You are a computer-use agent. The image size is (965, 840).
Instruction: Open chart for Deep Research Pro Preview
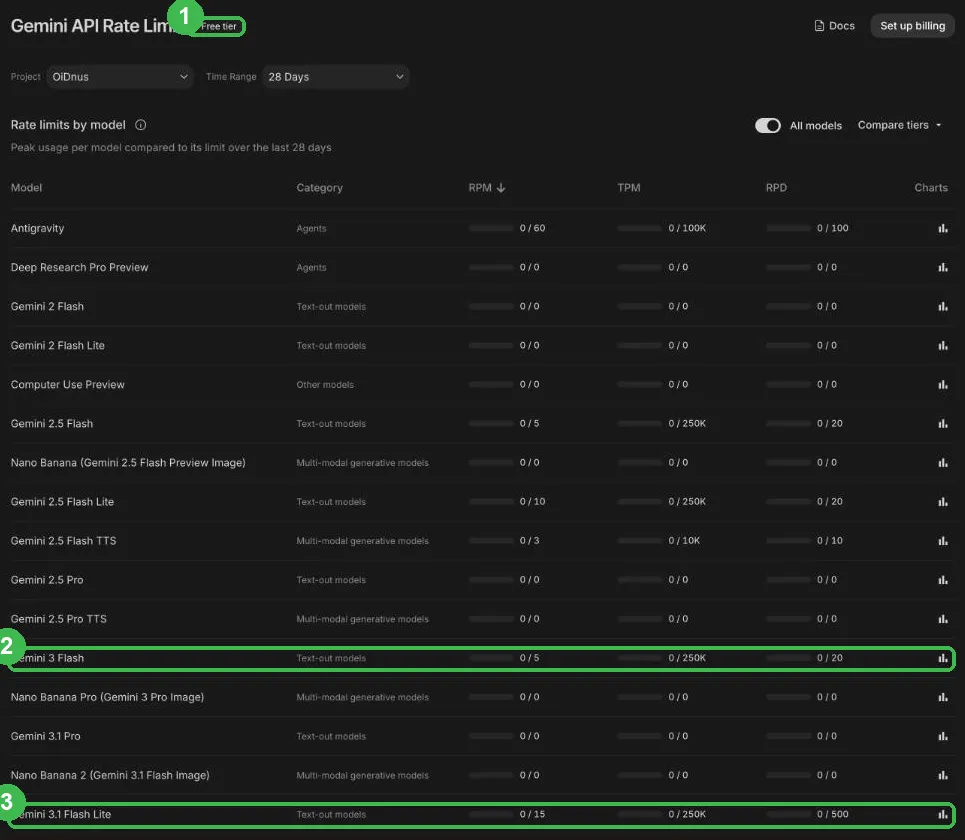tap(942, 267)
